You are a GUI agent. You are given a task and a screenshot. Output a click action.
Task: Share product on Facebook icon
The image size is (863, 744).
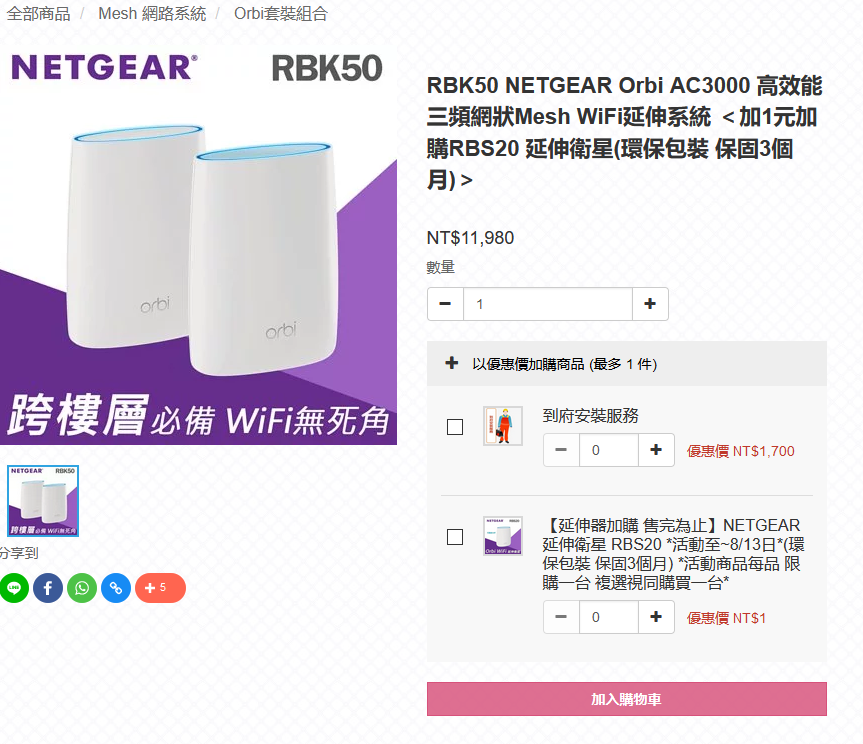coord(48,588)
